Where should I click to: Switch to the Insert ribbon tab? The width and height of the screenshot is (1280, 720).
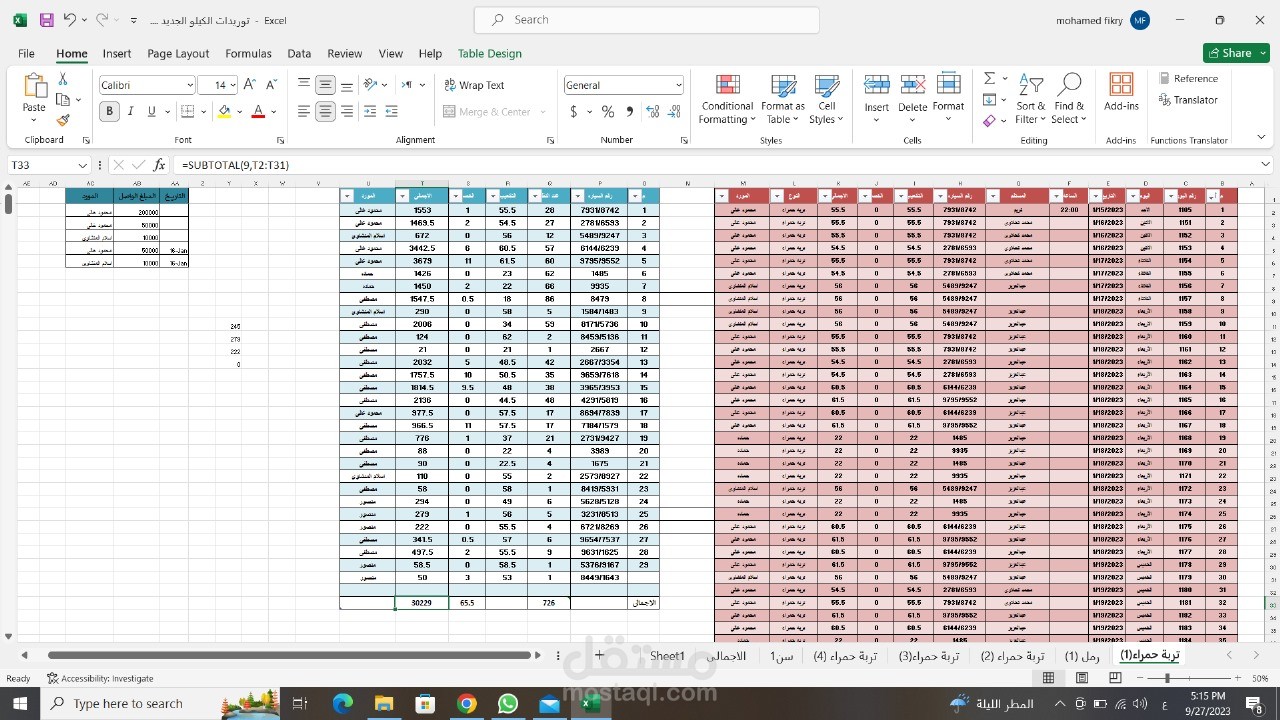116,54
